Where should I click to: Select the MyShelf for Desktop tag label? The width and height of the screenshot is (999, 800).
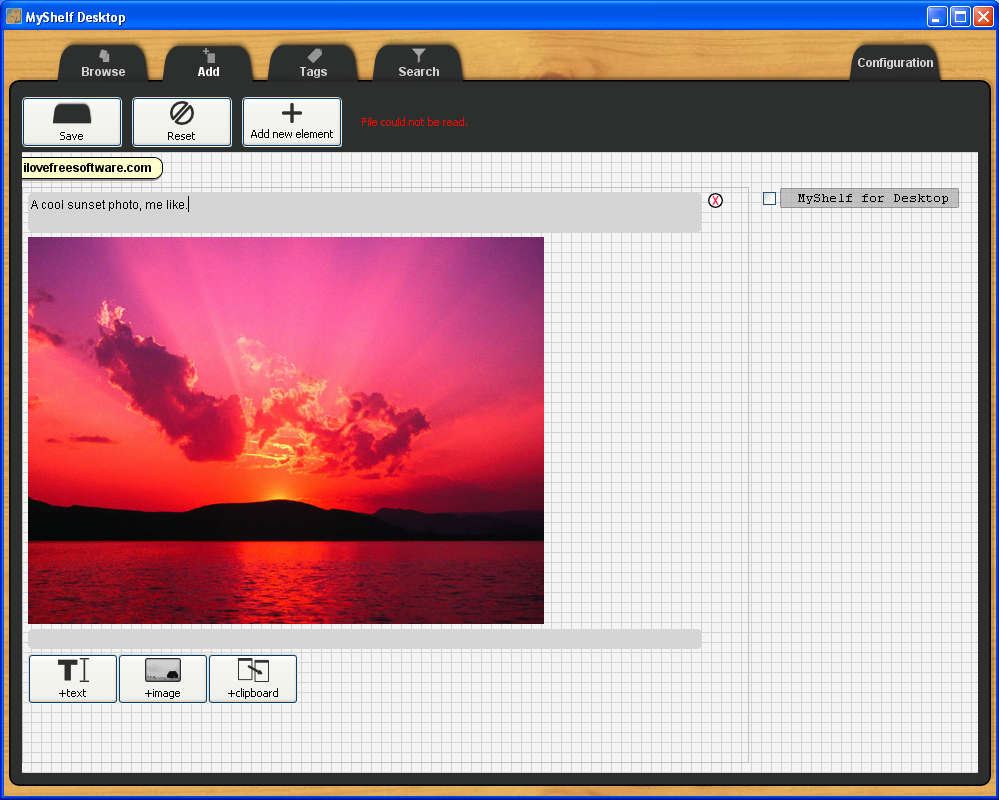(x=870, y=198)
